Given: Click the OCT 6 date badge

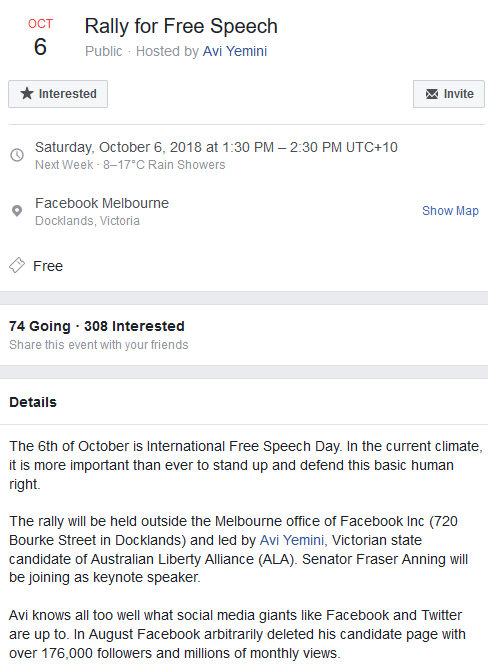Looking at the screenshot, I should point(40,38).
